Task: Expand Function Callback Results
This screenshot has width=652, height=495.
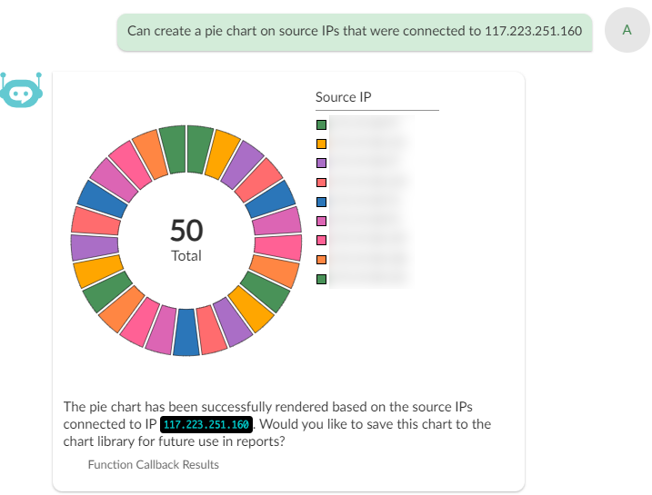Action: (x=153, y=464)
